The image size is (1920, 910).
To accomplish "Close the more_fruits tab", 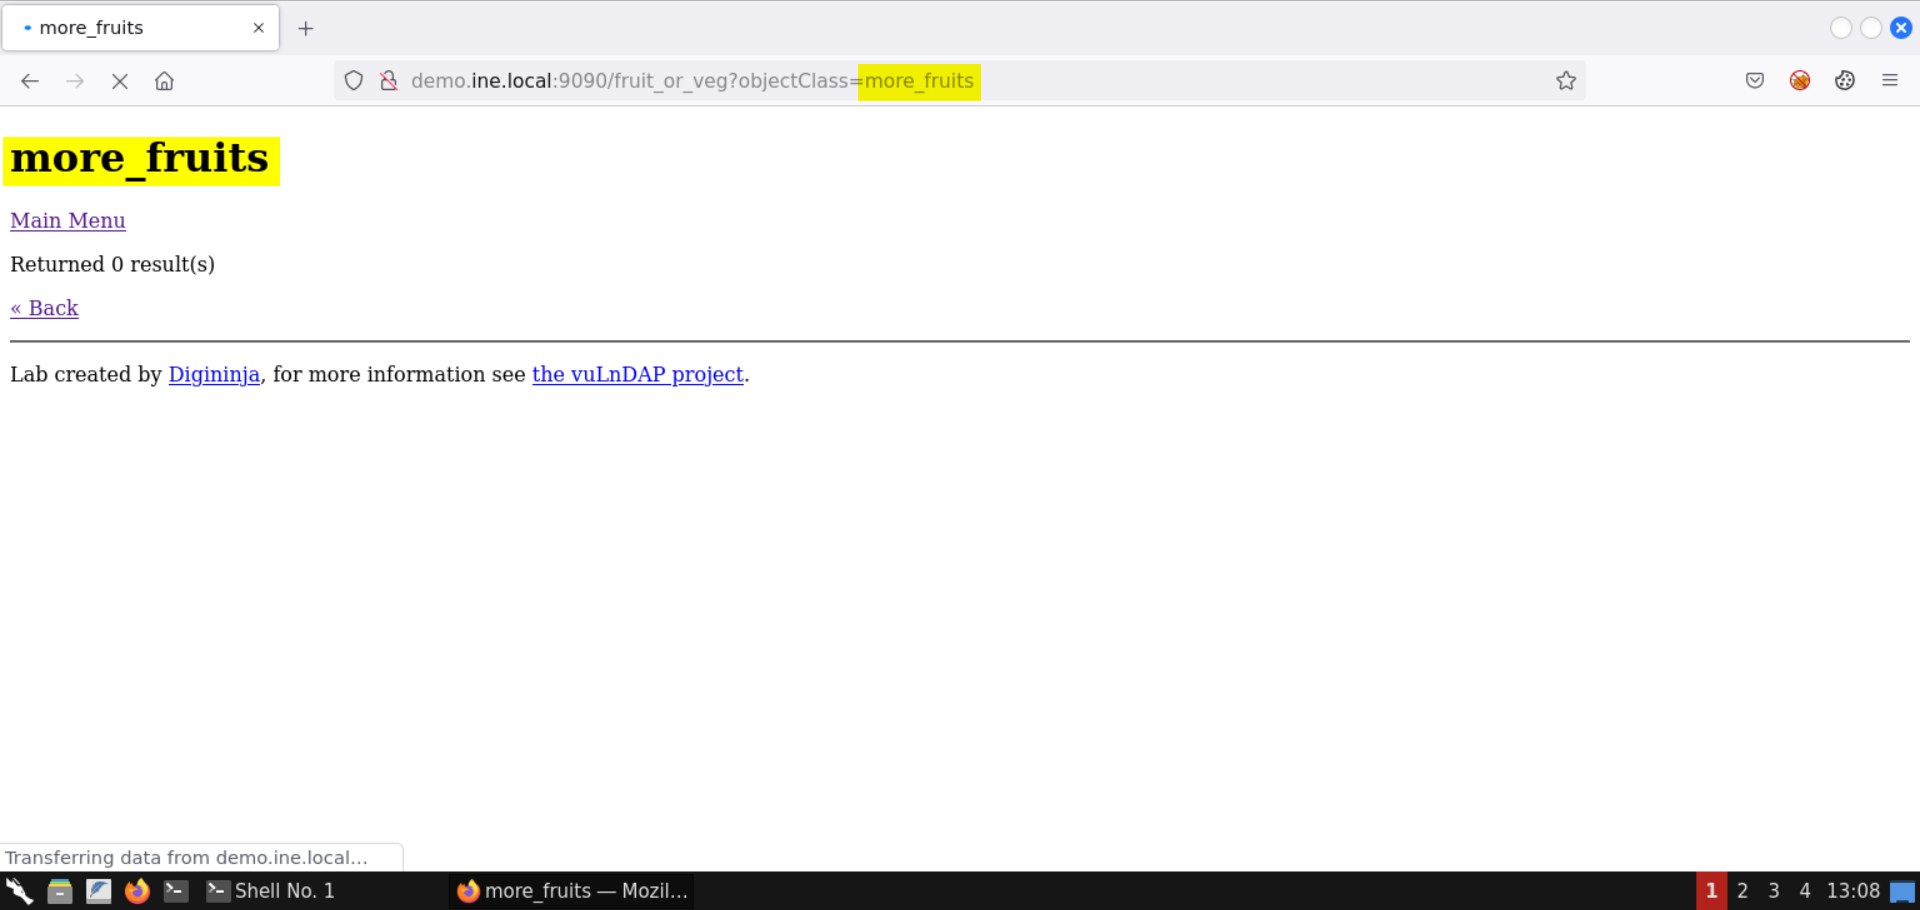I will pos(259,28).
